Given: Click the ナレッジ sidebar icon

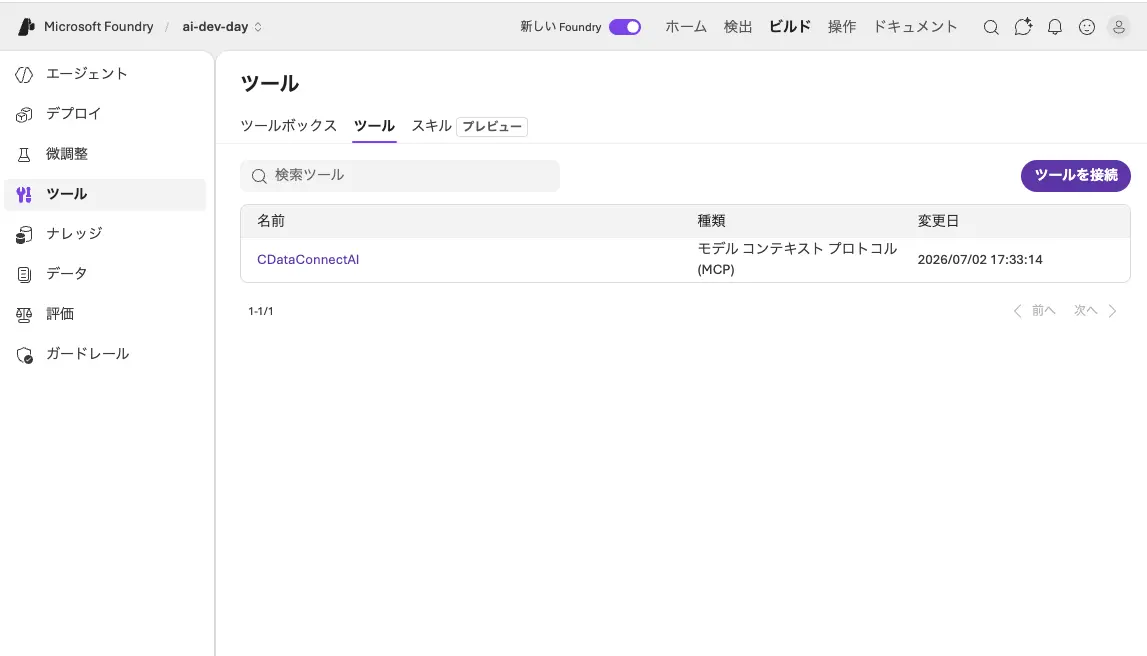Looking at the screenshot, I should 24,235.
